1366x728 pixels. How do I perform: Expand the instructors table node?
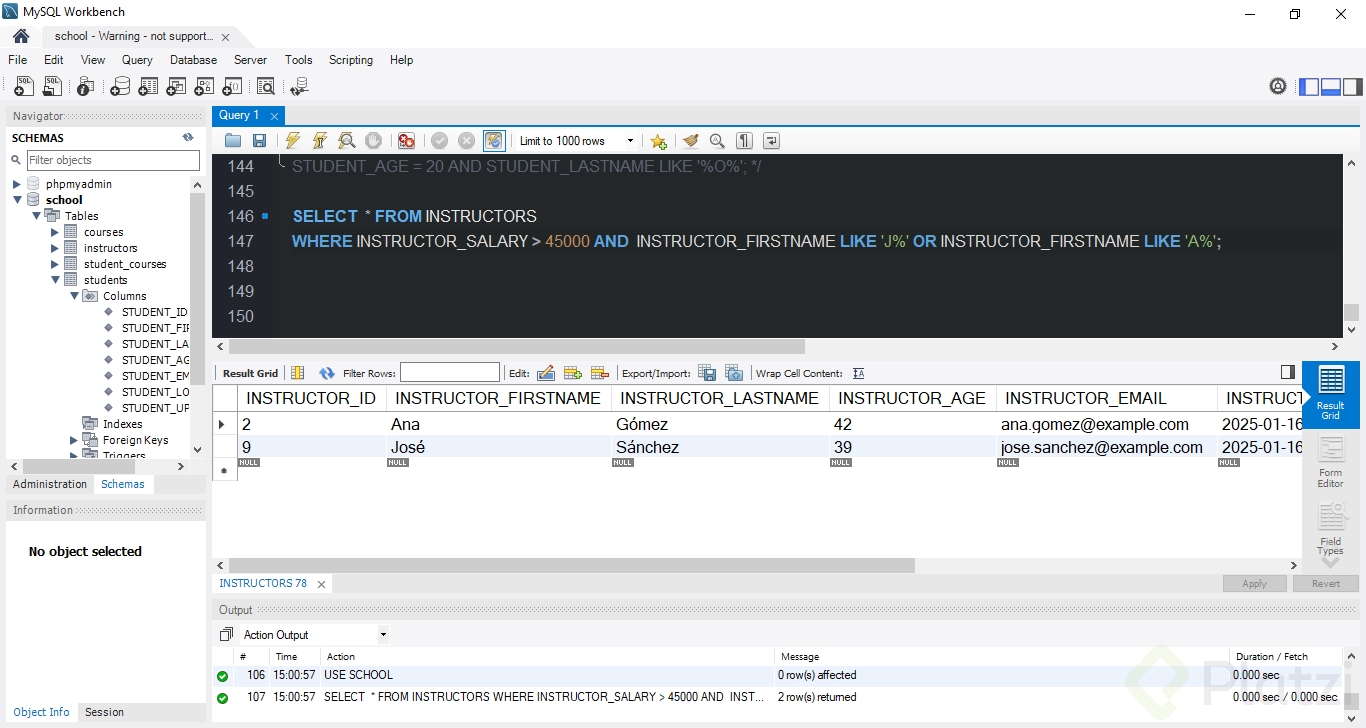point(55,248)
